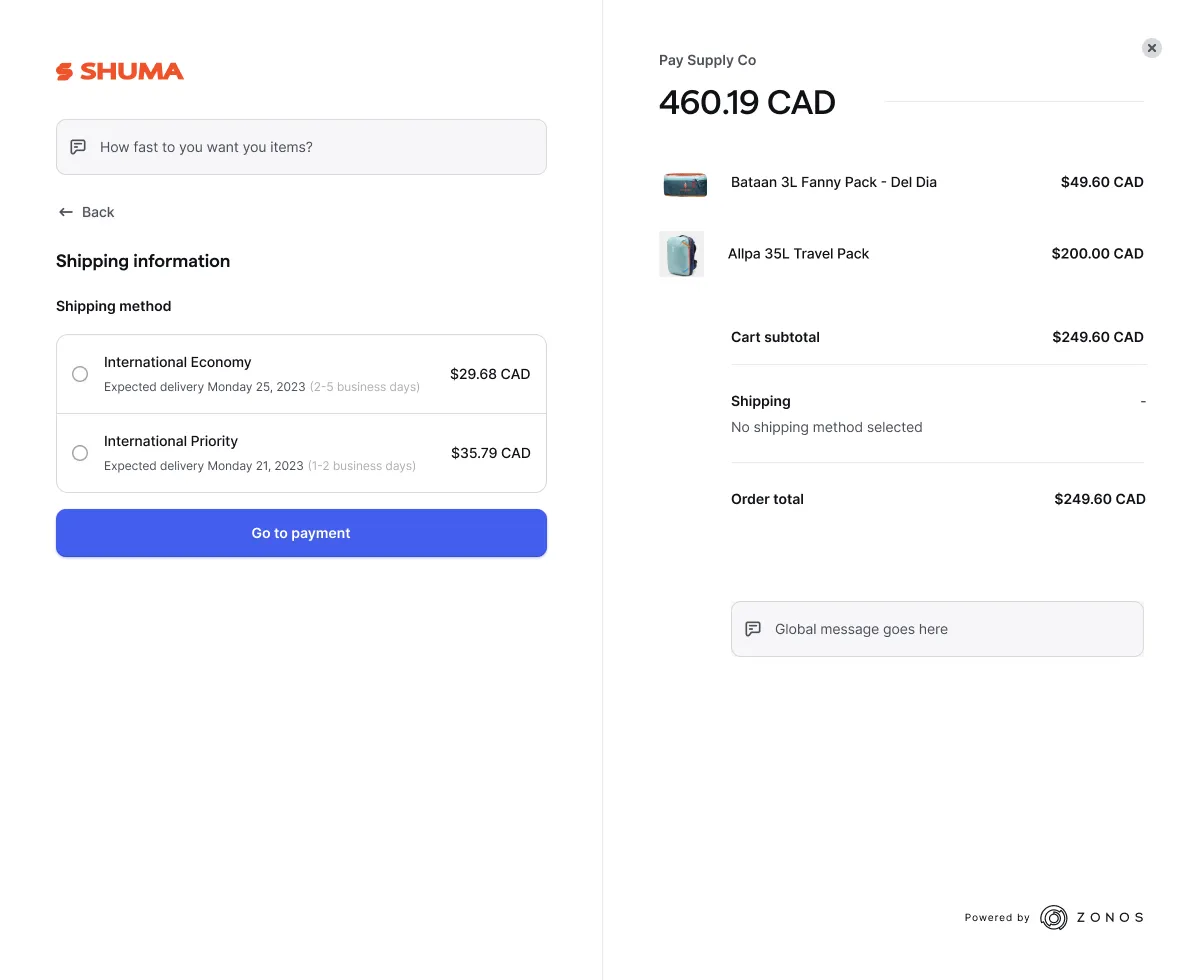The width and height of the screenshot is (1200, 980).
Task: Click the message icon beside shipping speed prompt
Action: 78,147
